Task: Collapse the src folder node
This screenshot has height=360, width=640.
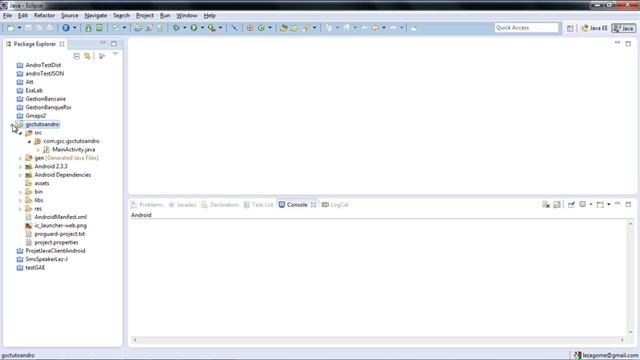Action: coord(20,133)
